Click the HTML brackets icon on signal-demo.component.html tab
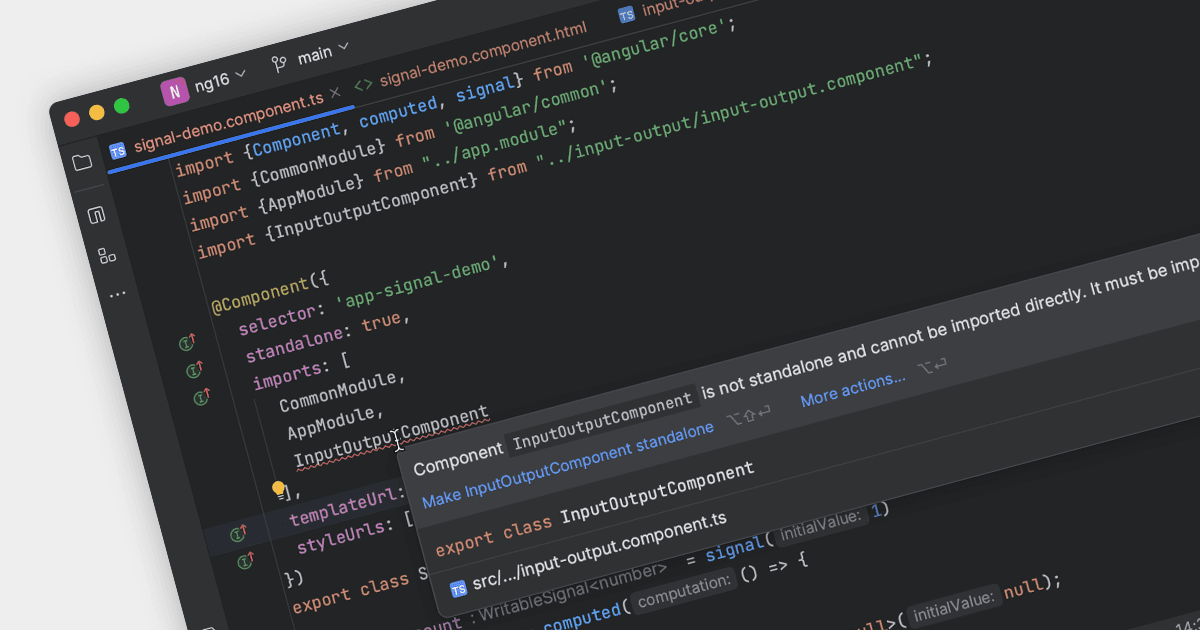This screenshot has width=1200, height=630. 364,84
